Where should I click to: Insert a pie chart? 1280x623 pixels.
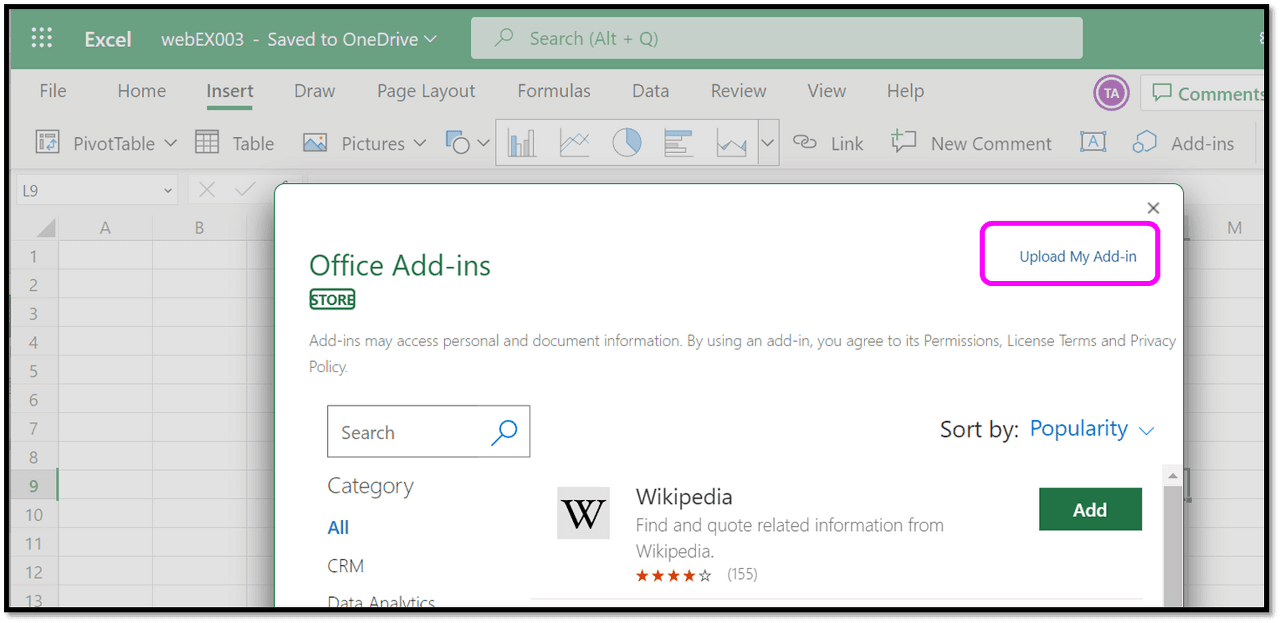(x=626, y=143)
